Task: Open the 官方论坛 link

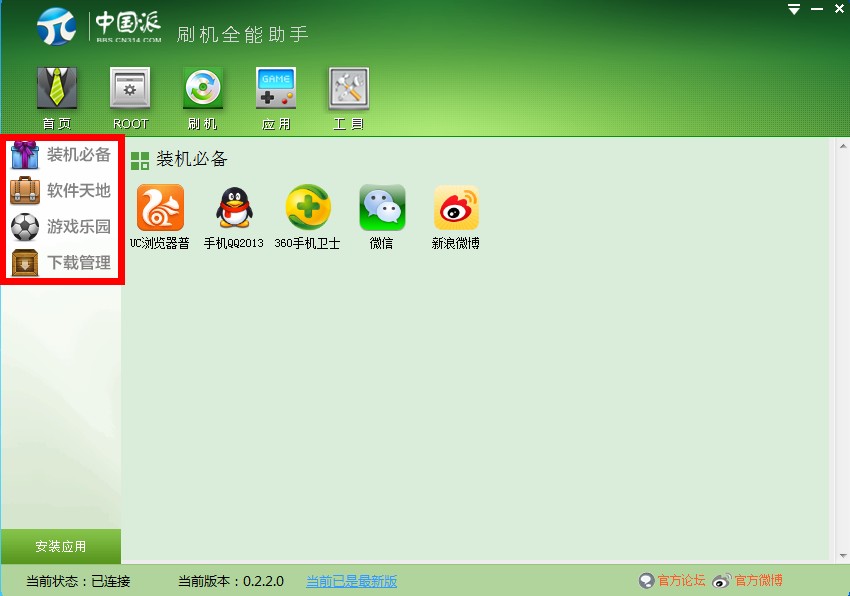Action: coord(681,580)
